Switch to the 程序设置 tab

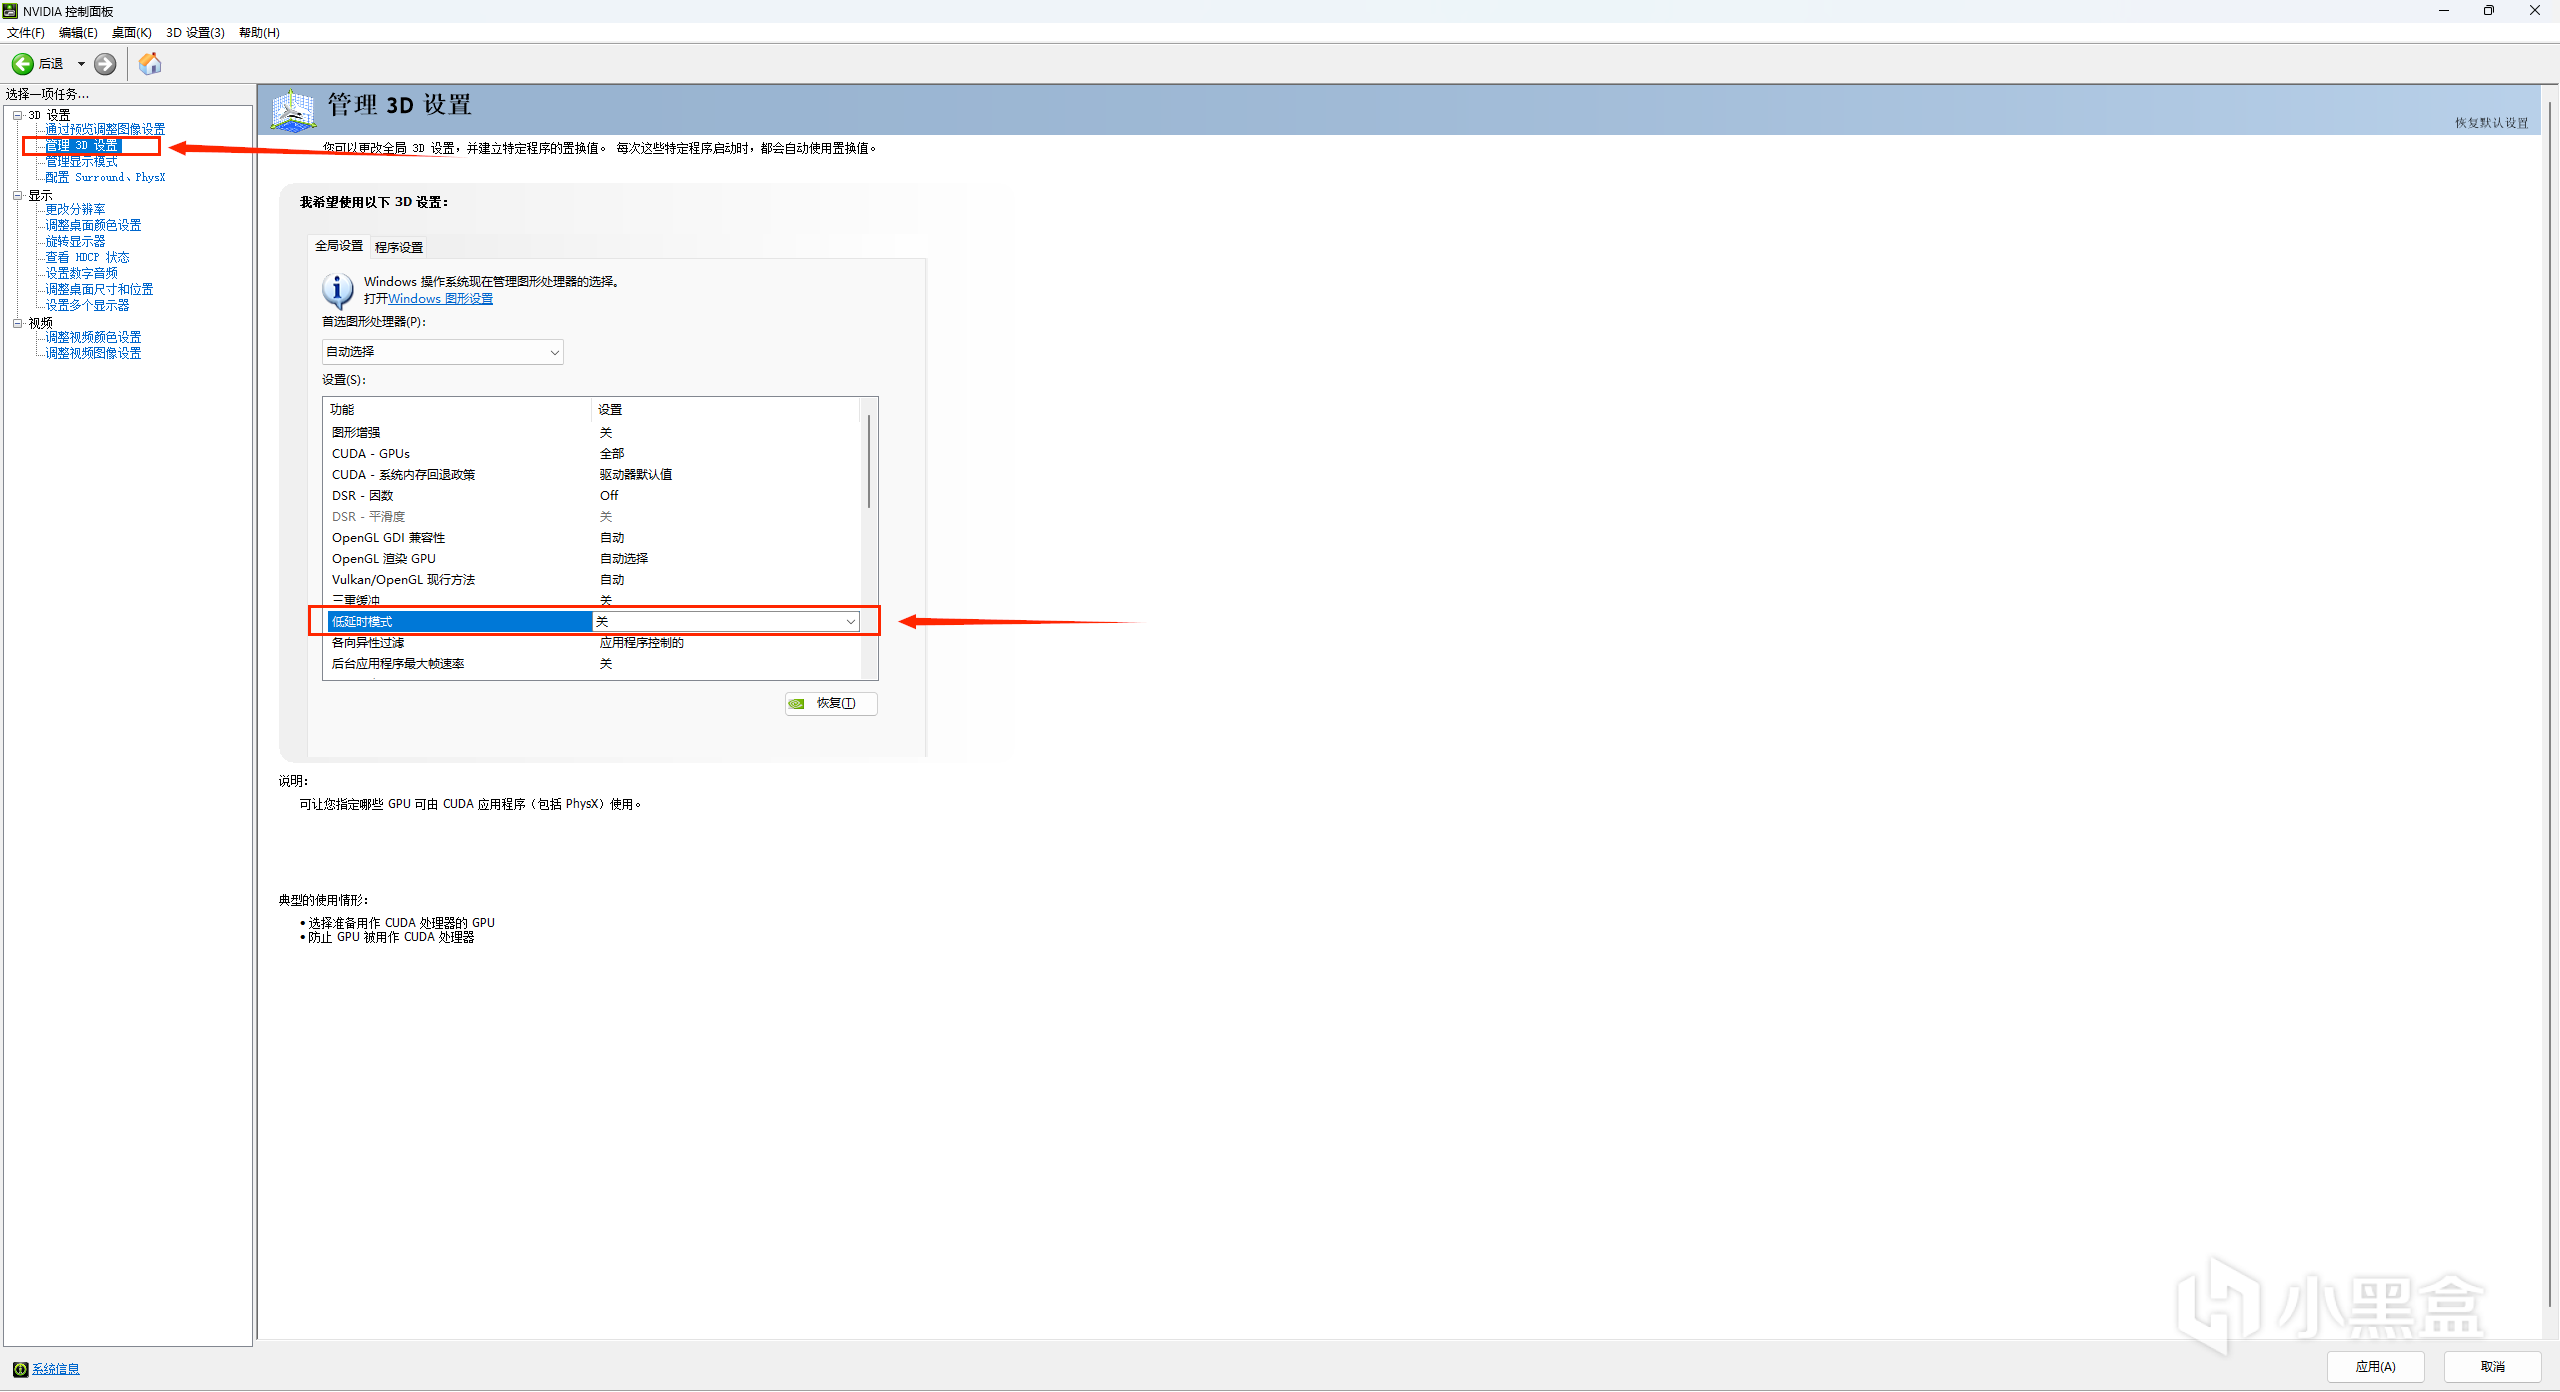[x=398, y=247]
